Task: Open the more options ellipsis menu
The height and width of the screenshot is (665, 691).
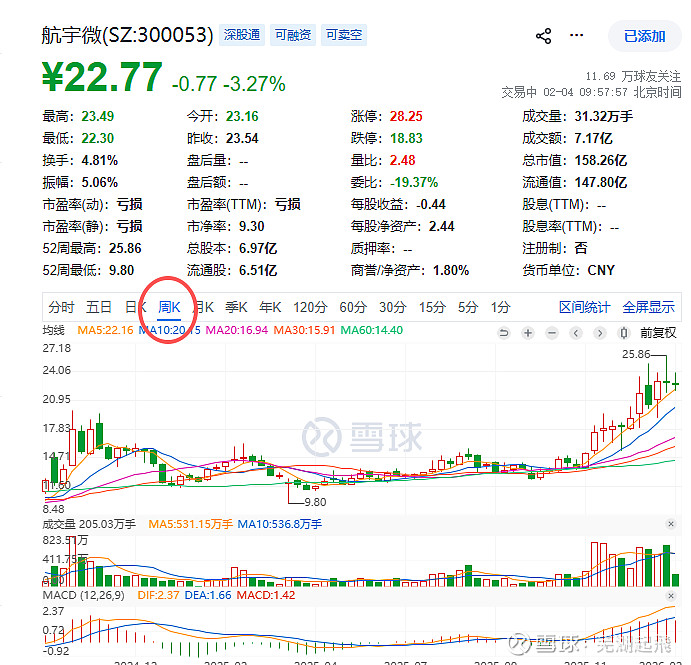Action: [x=576, y=35]
